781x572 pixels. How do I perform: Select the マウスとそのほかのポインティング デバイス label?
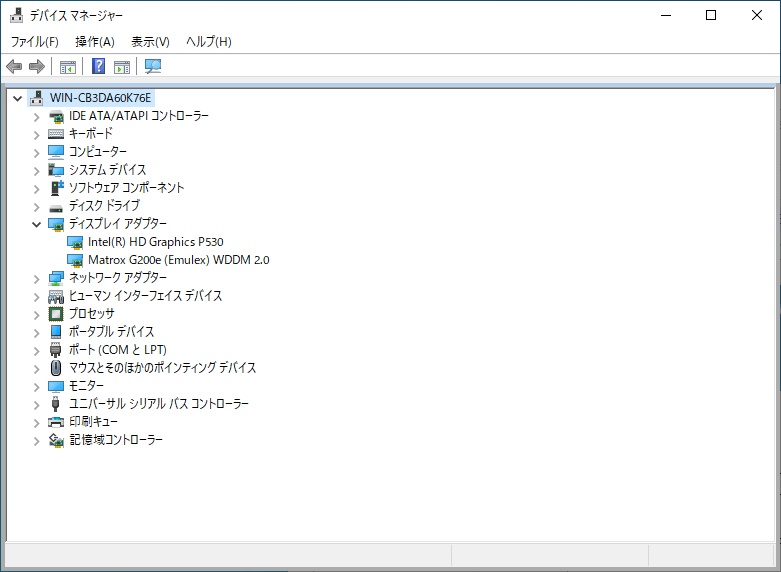[x=162, y=368]
